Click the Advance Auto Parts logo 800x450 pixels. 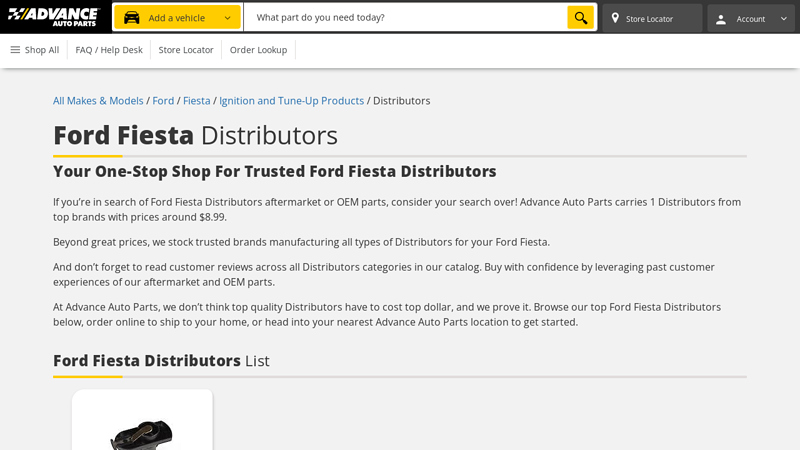point(54,17)
